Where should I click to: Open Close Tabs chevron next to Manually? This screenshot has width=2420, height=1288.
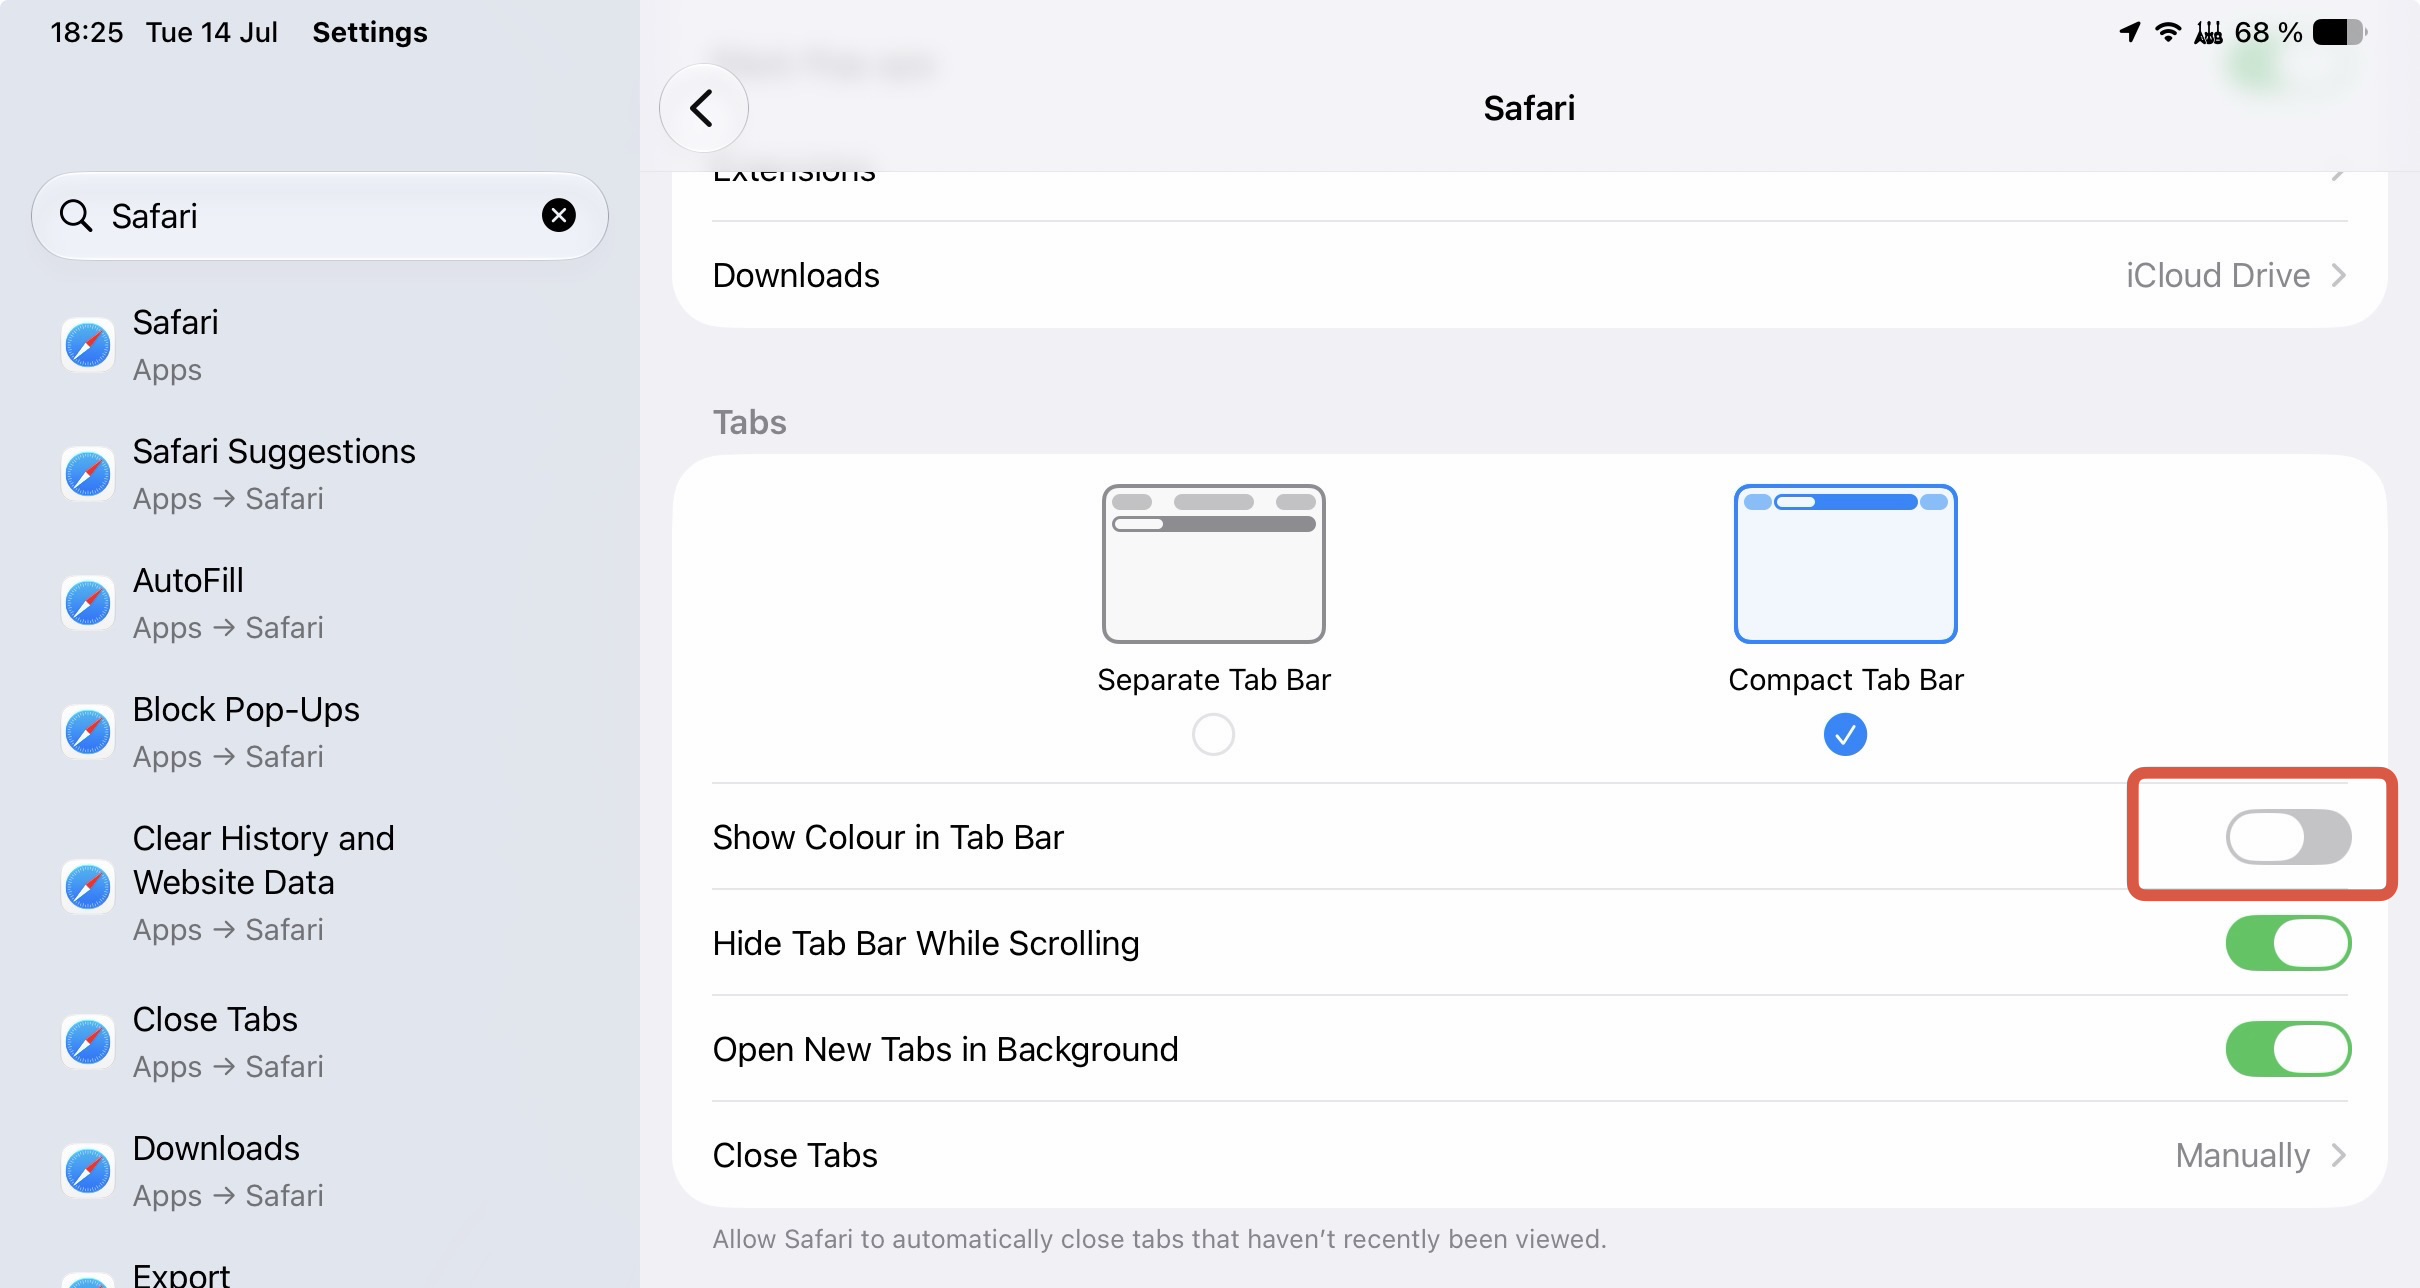click(2338, 1155)
